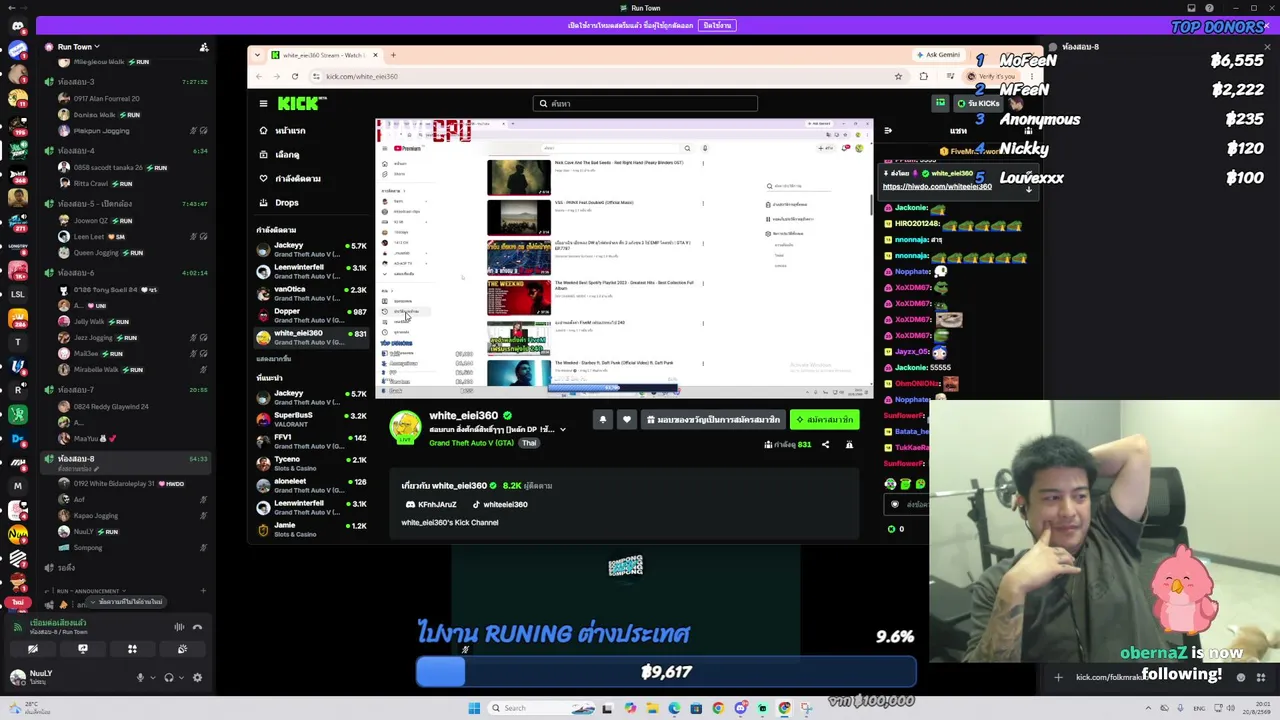Open Discord user settings gear
Screen dimensions: 1280x720
click(x=197, y=678)
